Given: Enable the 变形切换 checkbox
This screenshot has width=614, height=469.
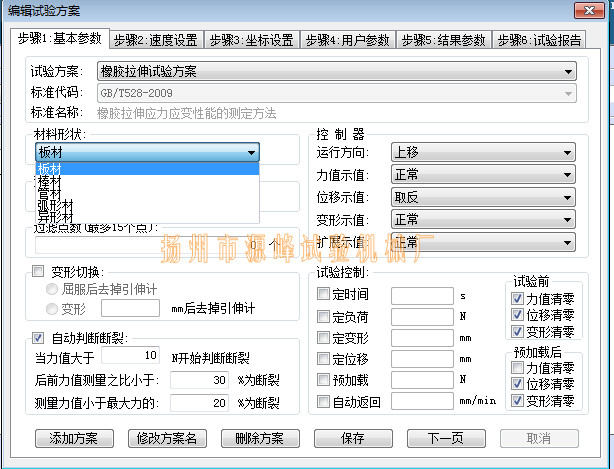Looking at the screenshot, I should [39, 271].
